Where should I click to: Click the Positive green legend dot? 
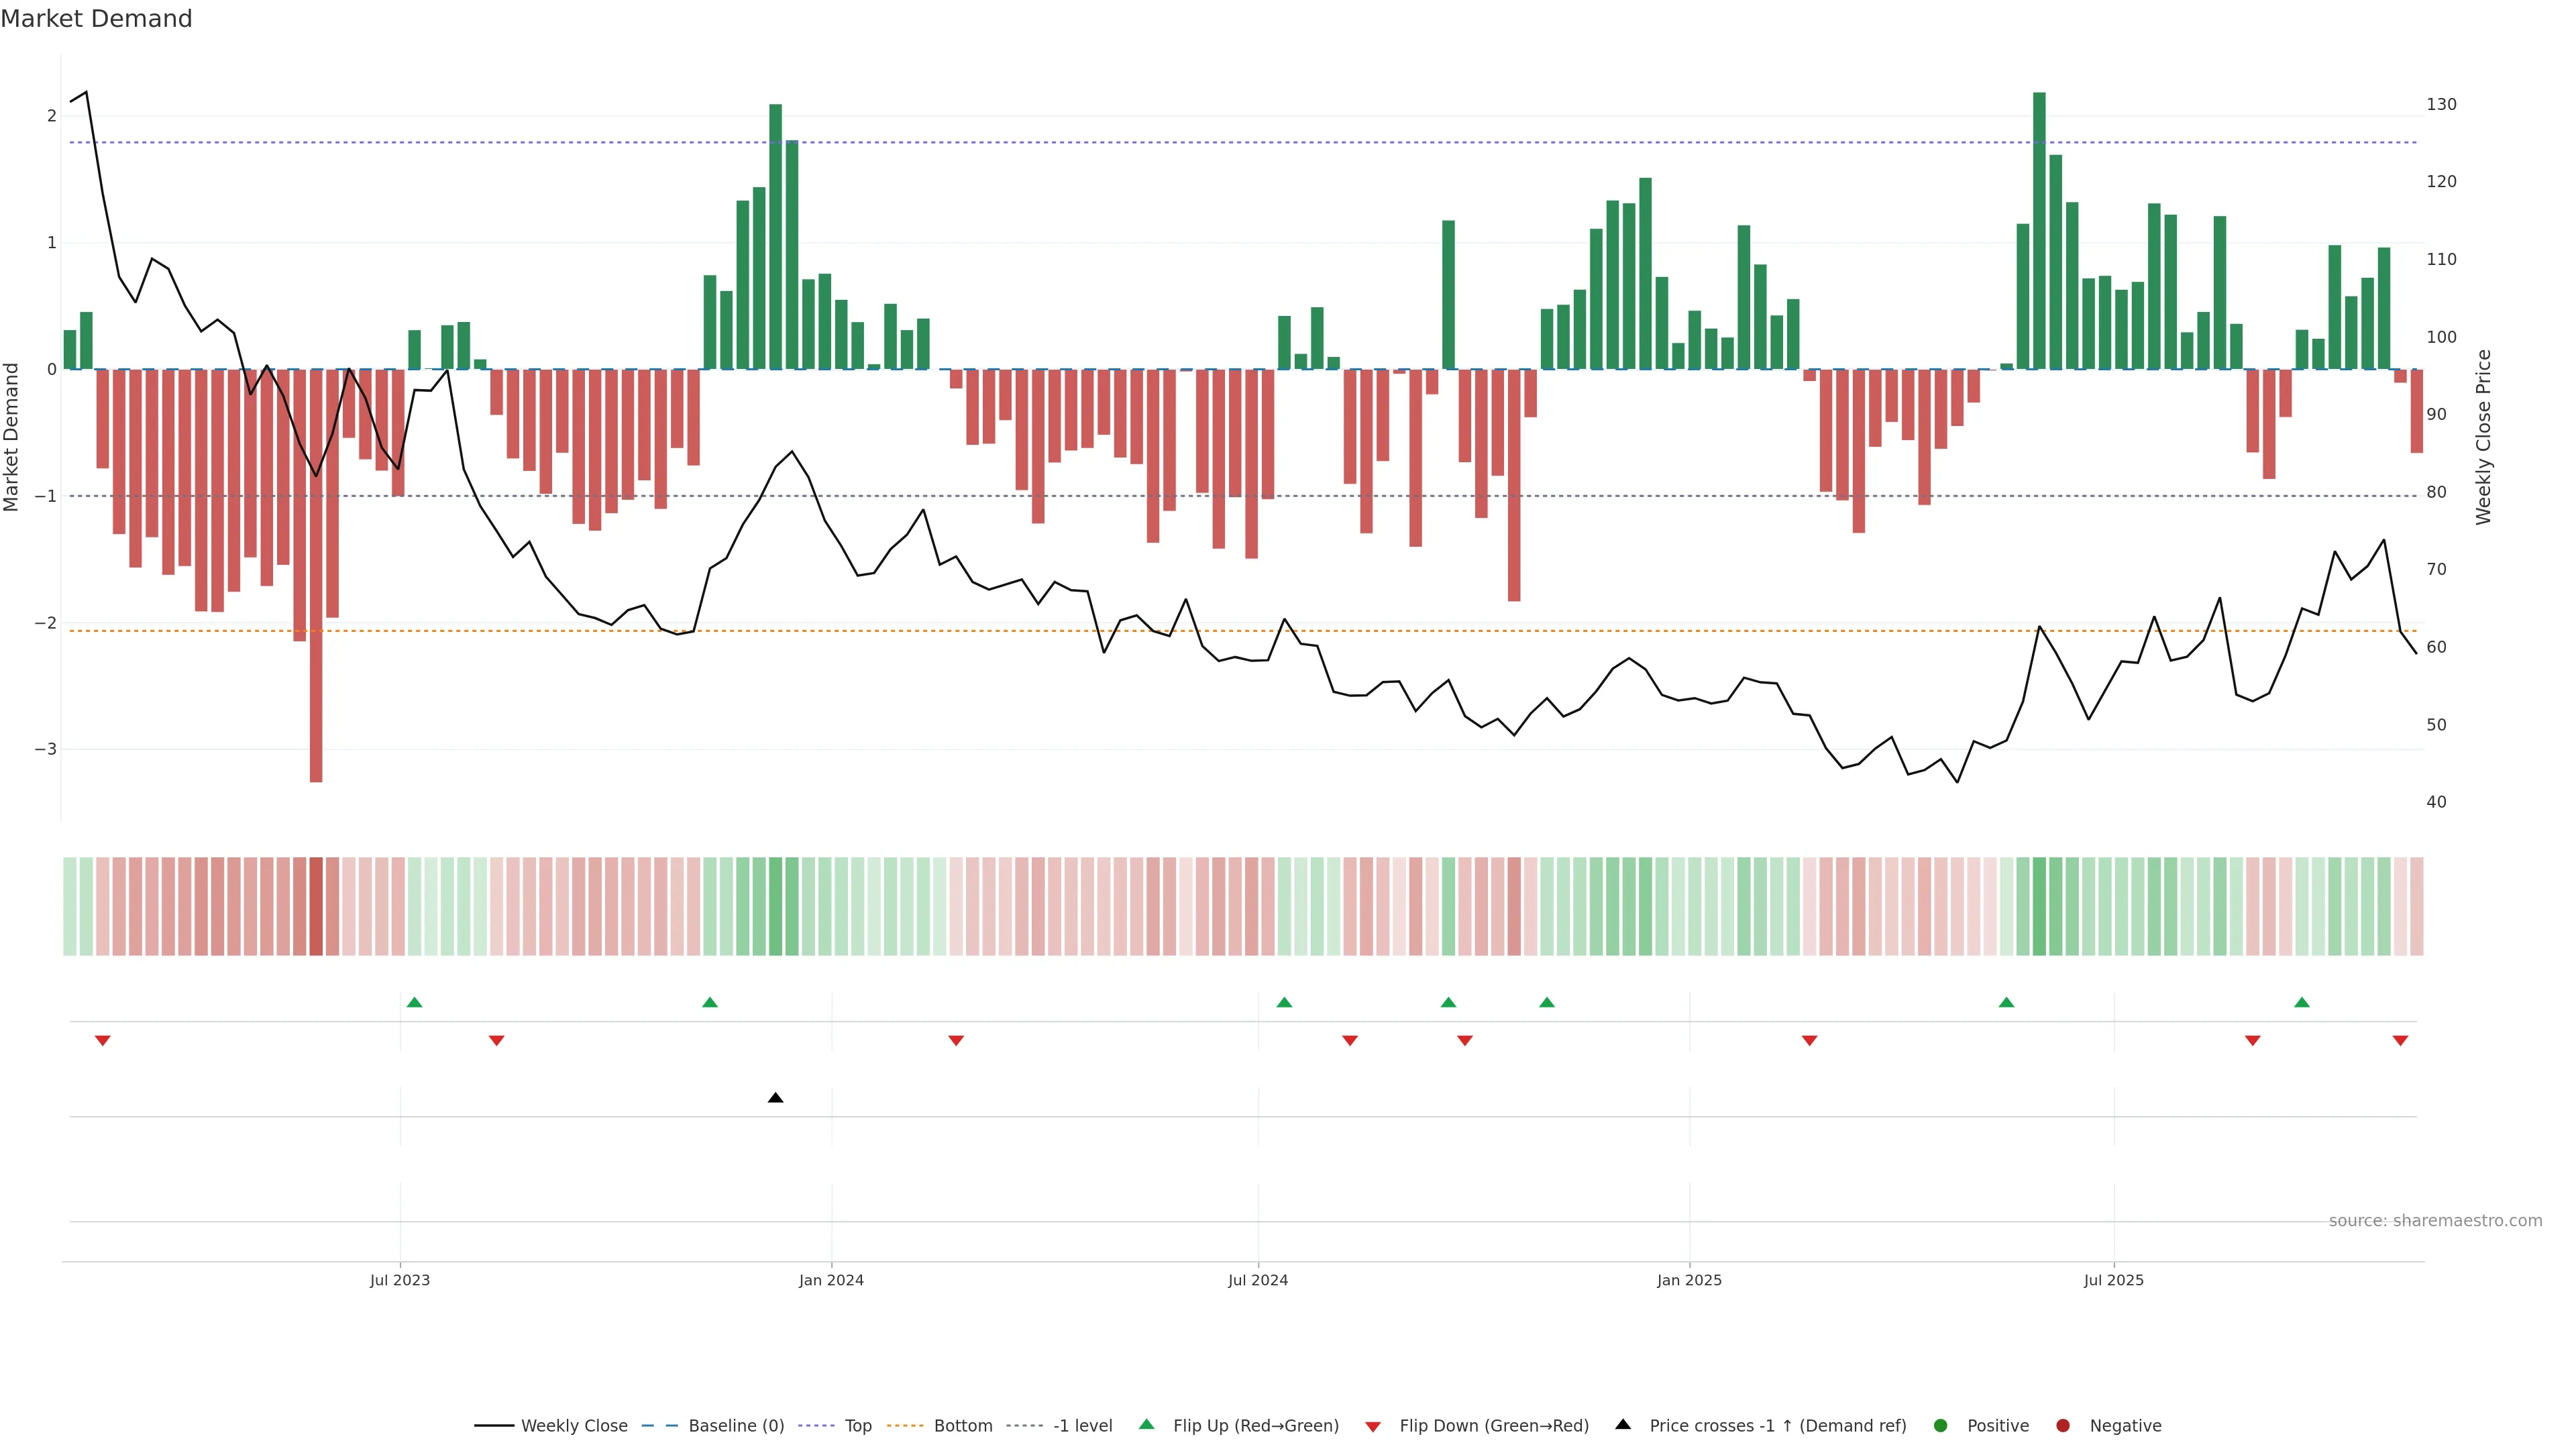click(x=1941, y=1425)
